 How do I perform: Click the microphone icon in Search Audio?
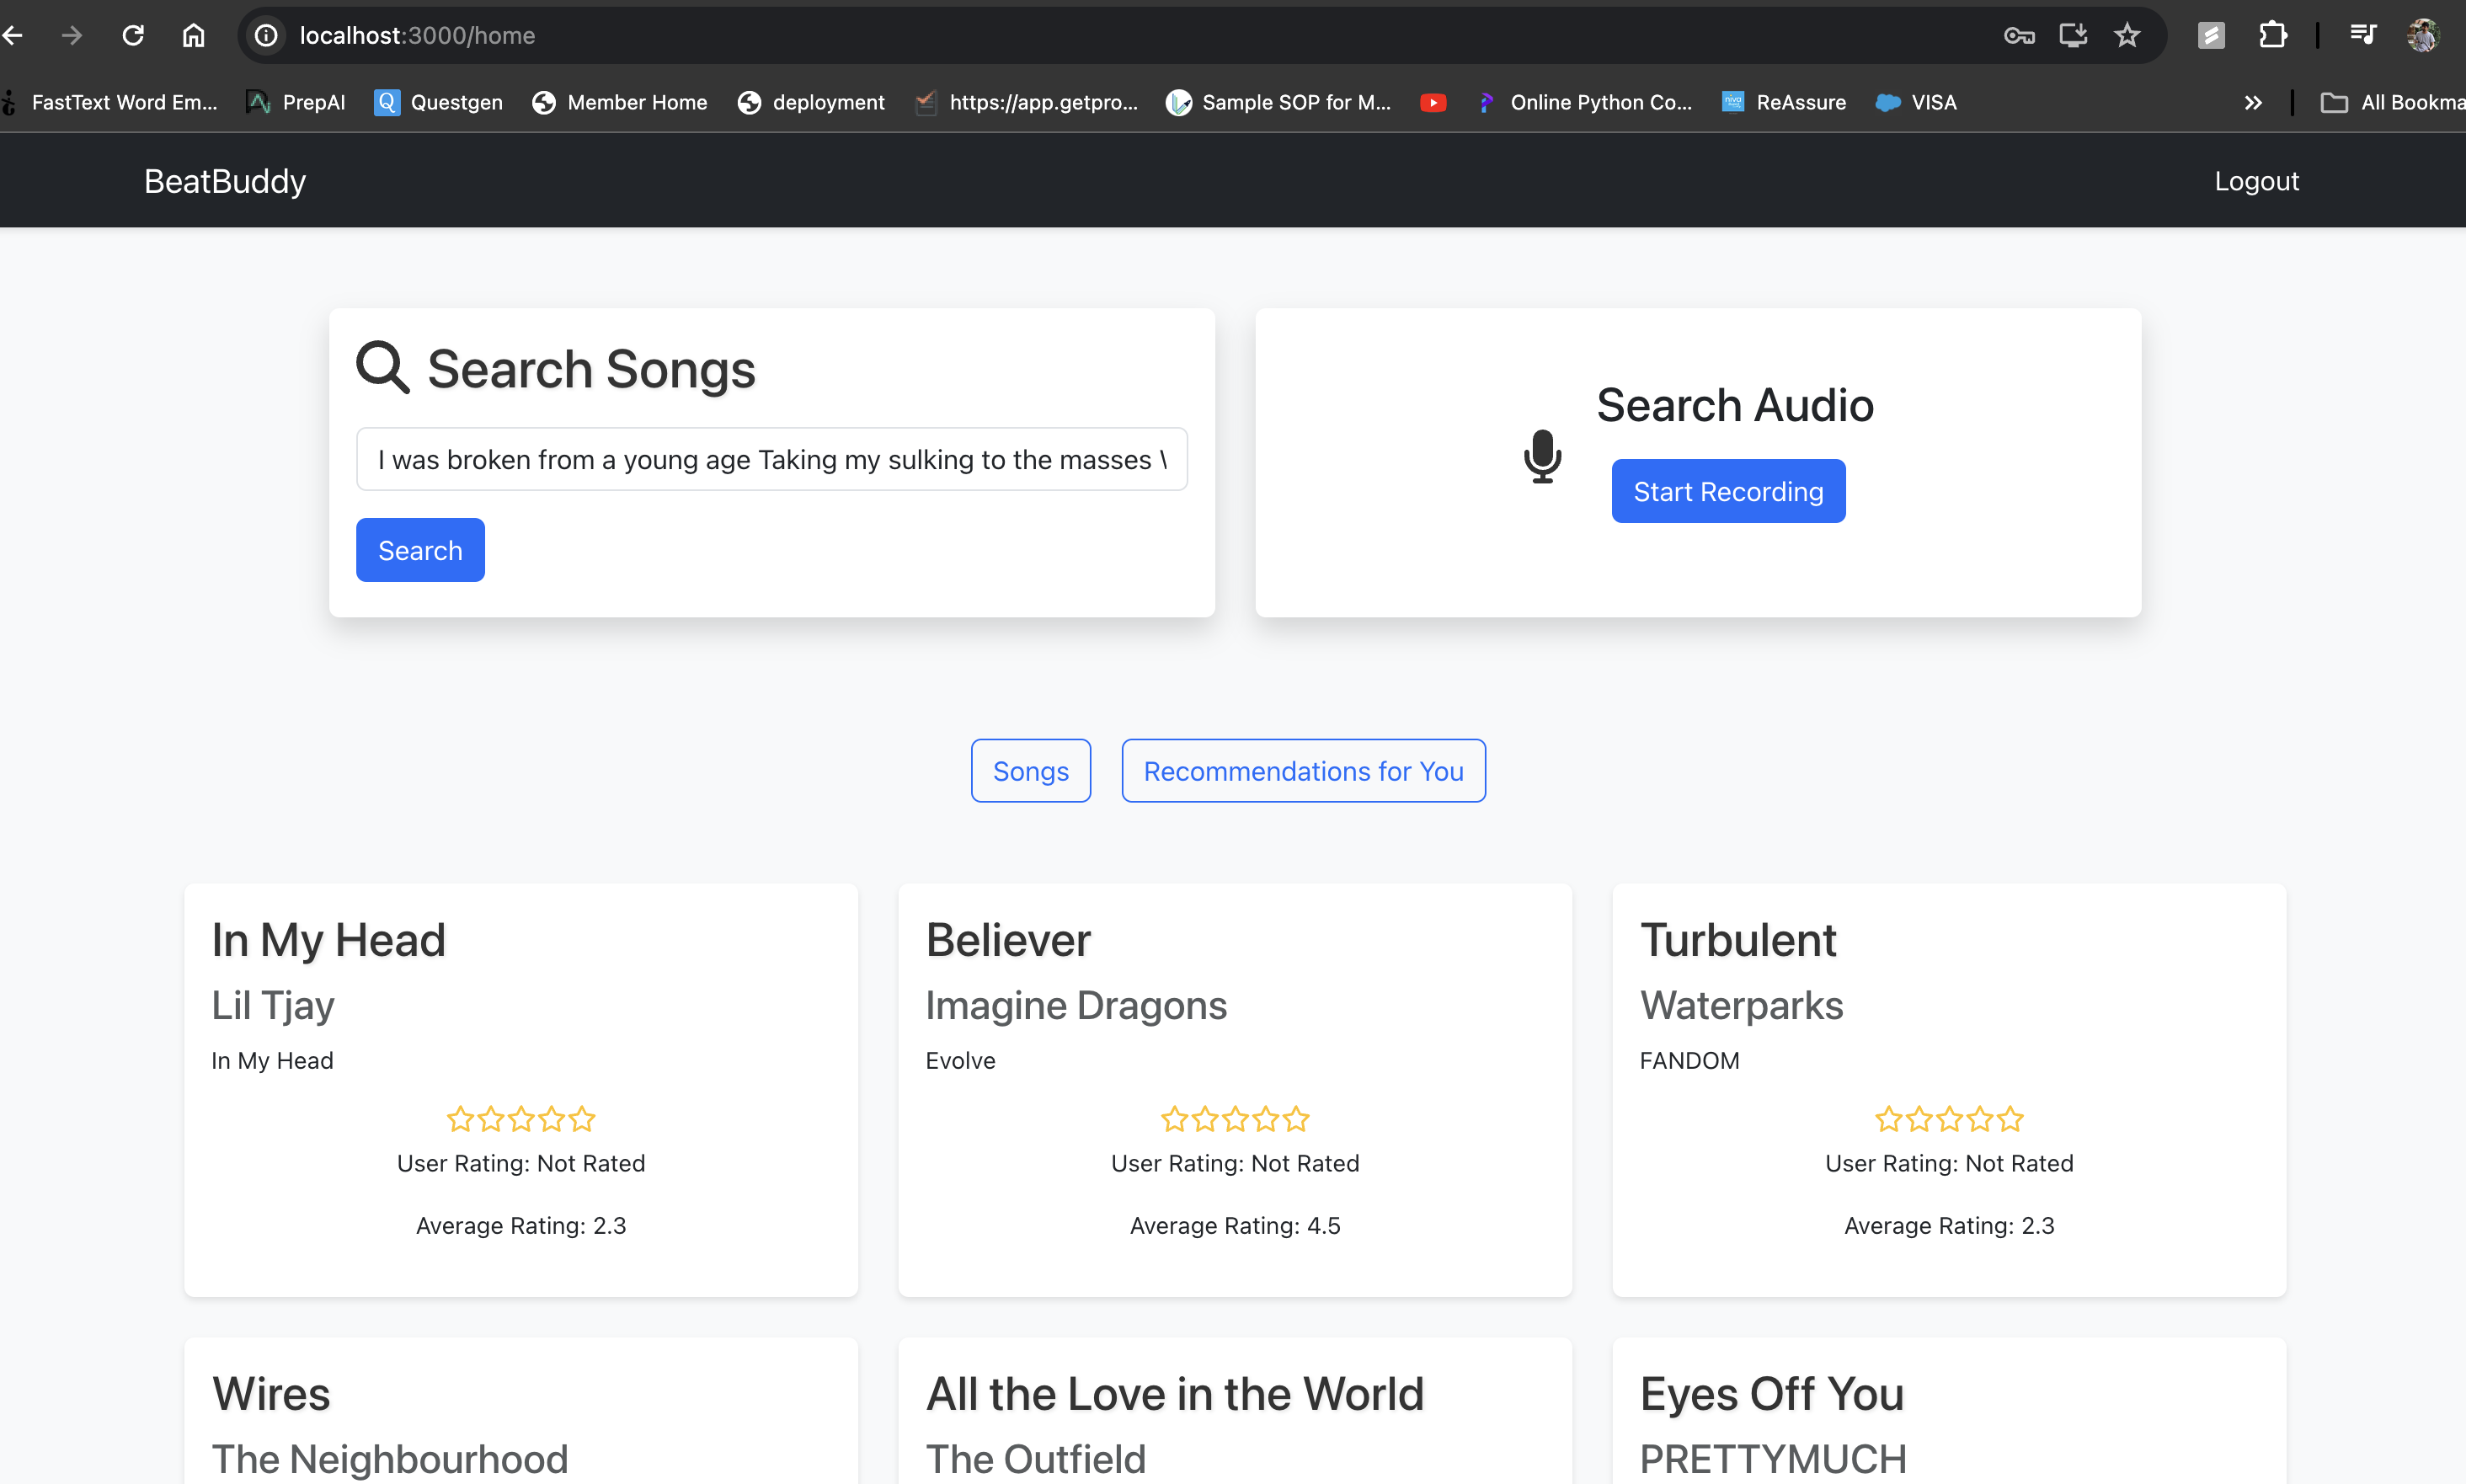point(1541,457)
